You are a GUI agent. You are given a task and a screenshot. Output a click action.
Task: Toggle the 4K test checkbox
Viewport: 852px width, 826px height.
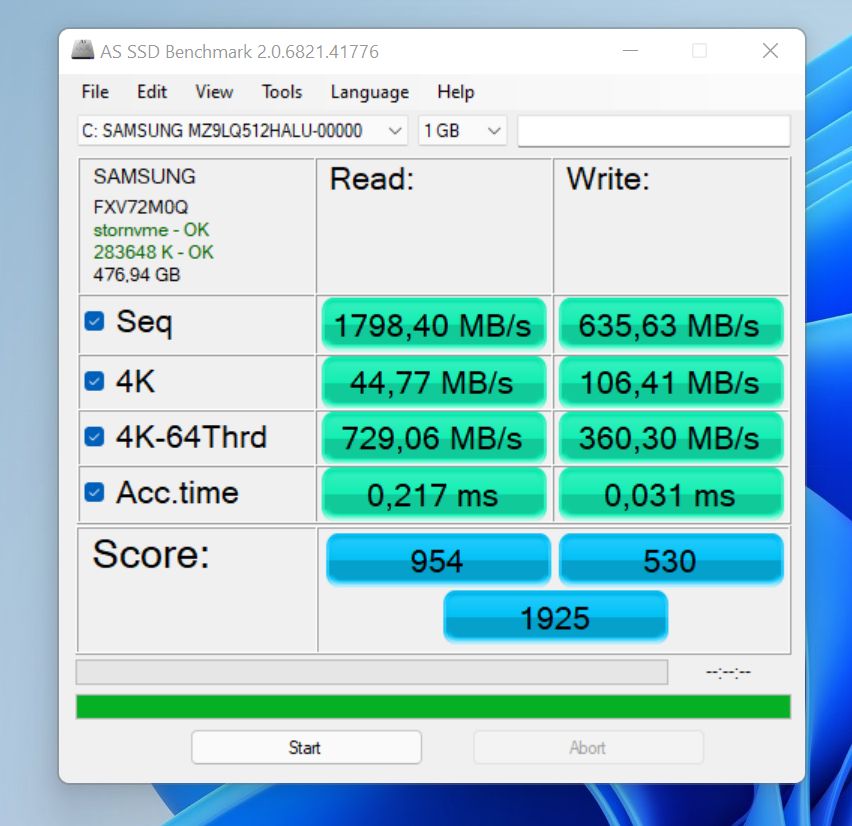pyautogui.click(x=94, y=381)
